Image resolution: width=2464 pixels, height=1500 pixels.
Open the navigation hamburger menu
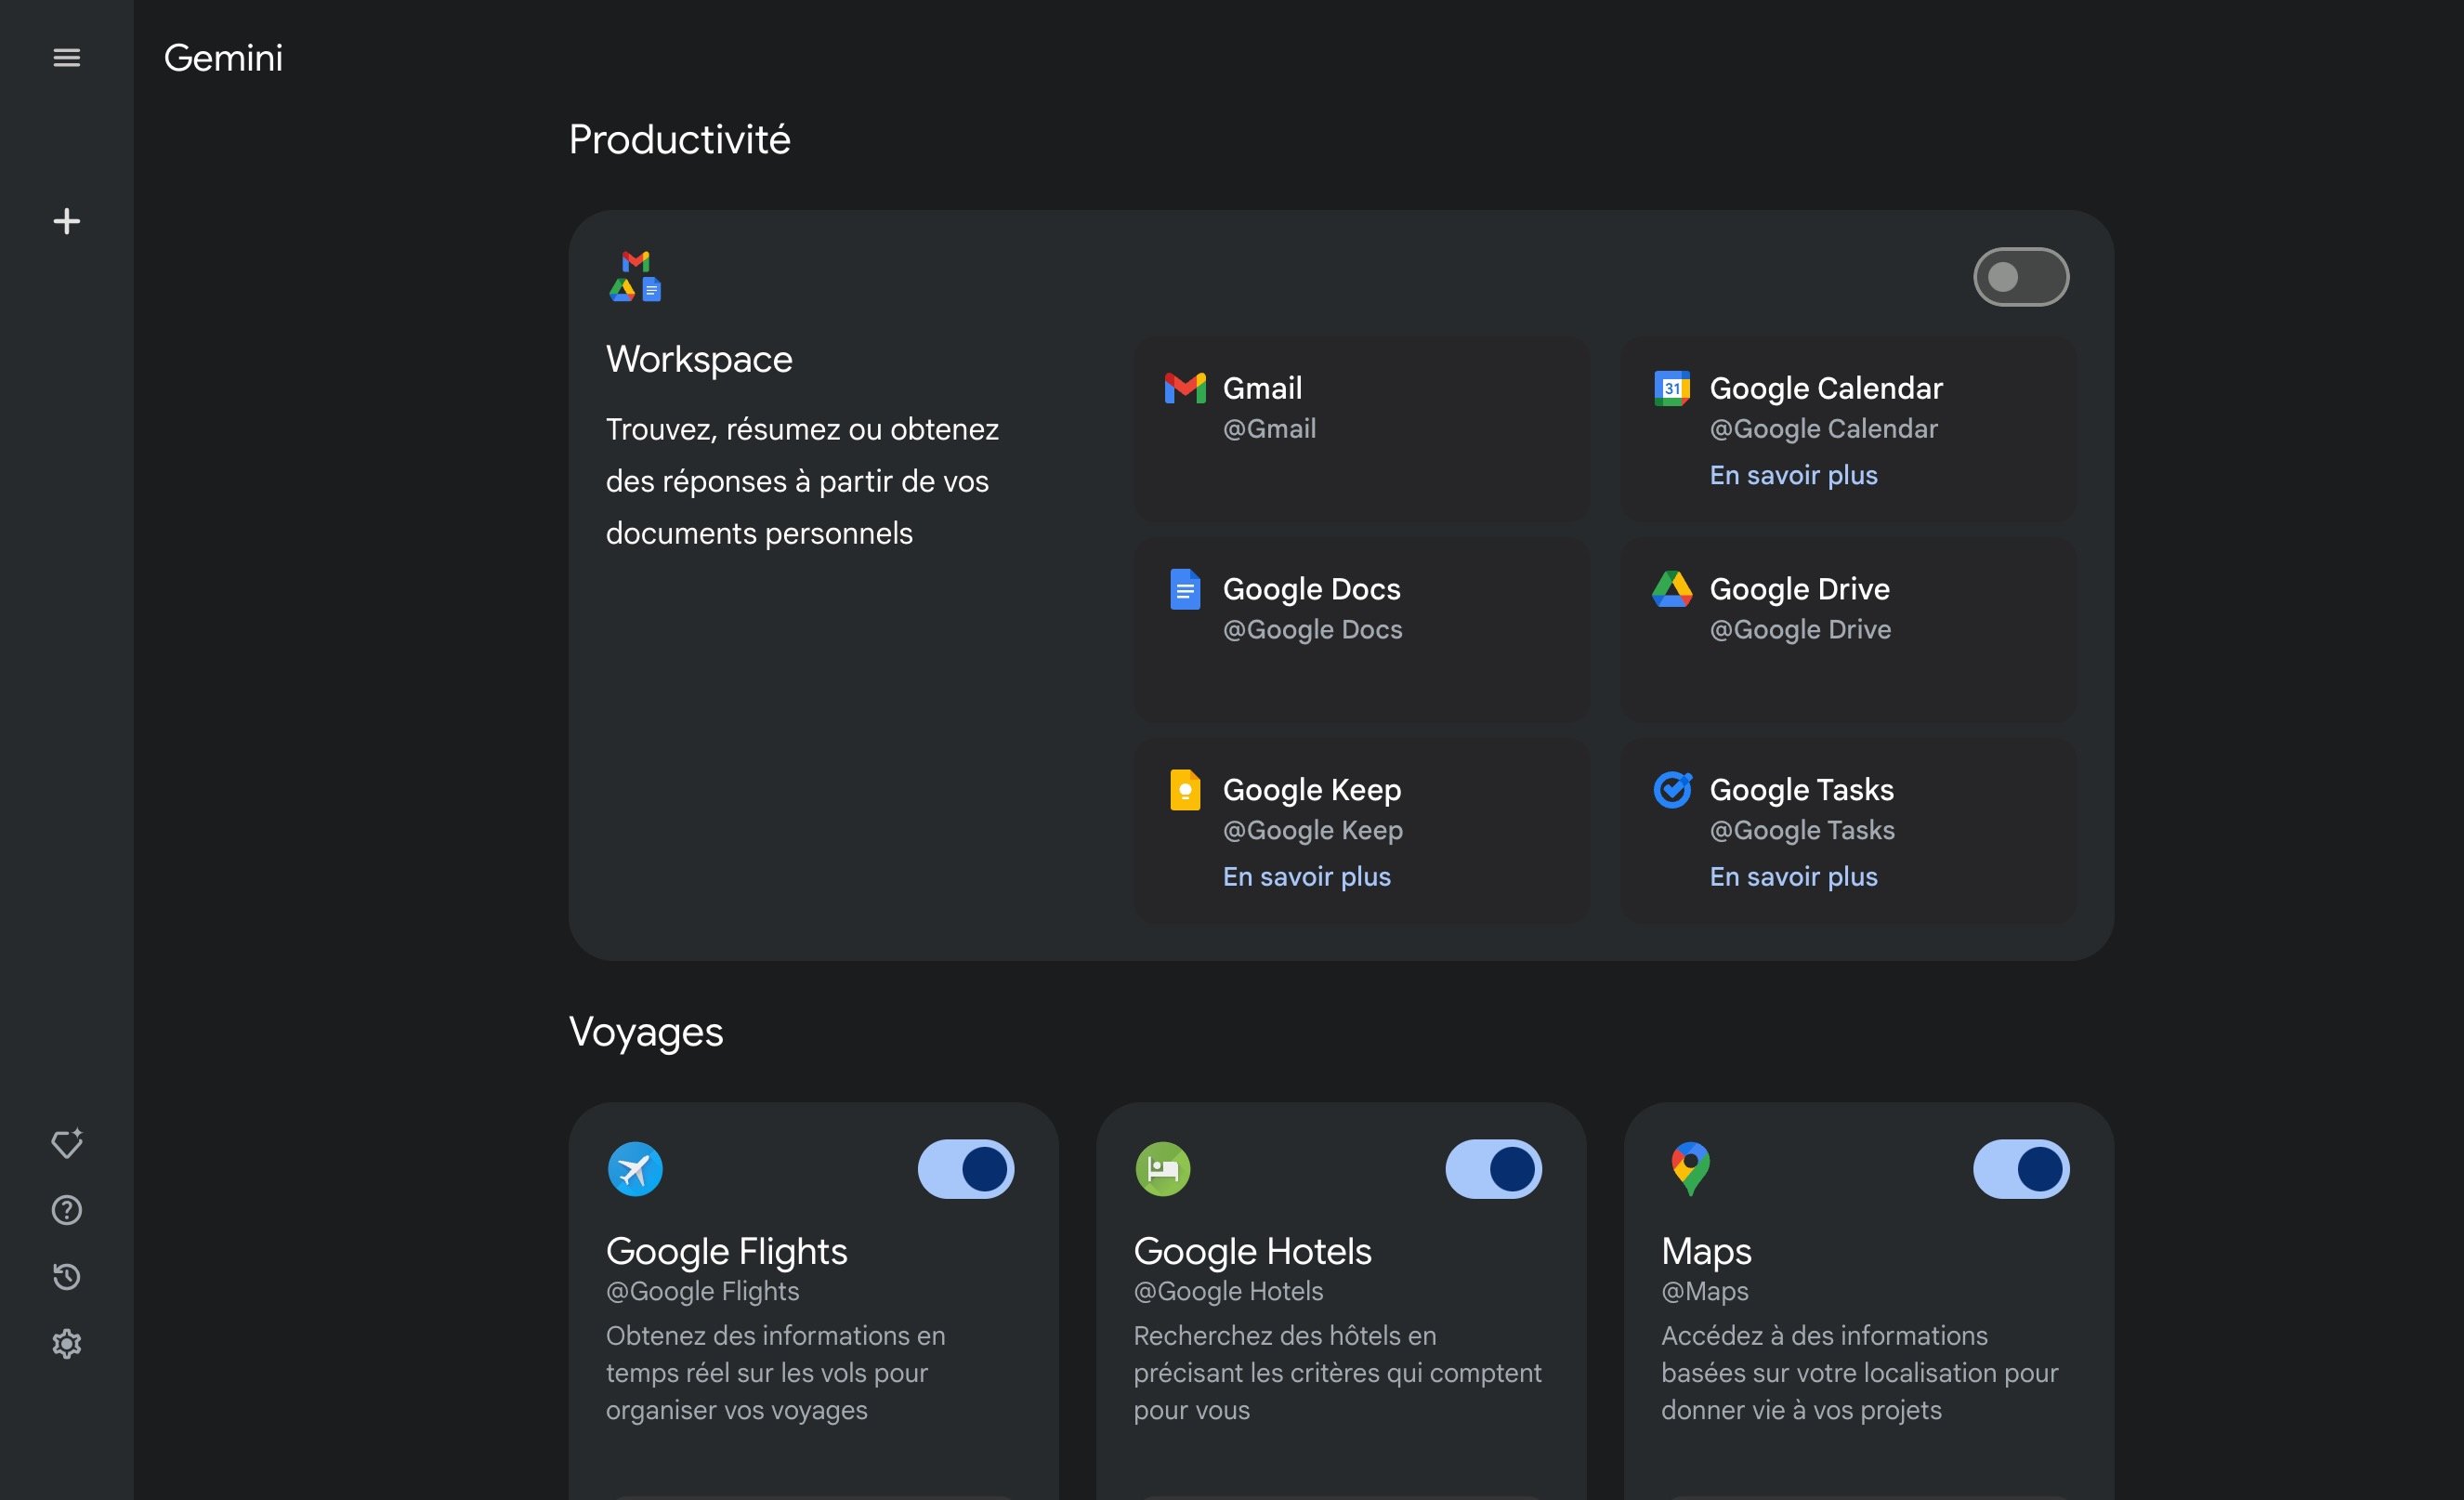(x=66, y=57)
